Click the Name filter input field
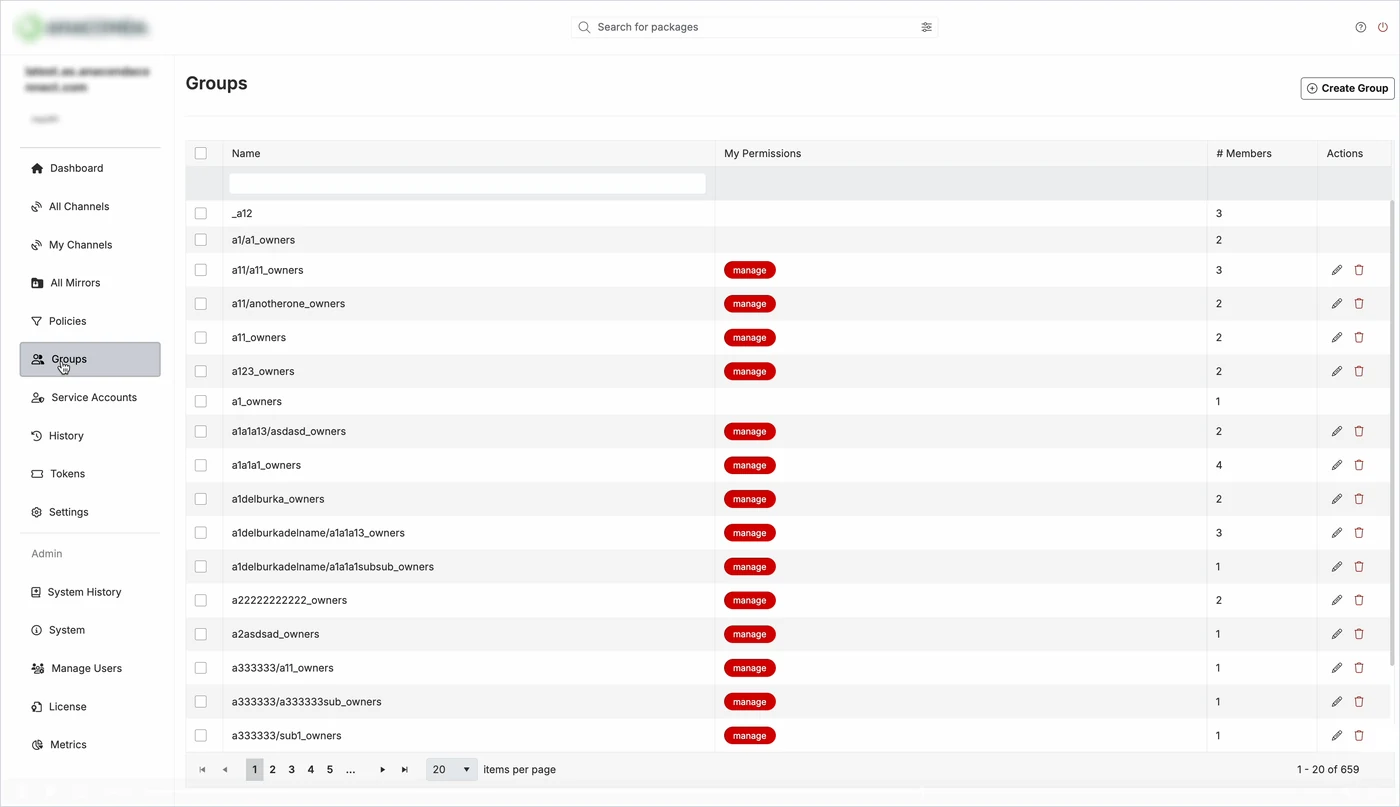This screenshot has width=1400, height=807. [468, 184]
